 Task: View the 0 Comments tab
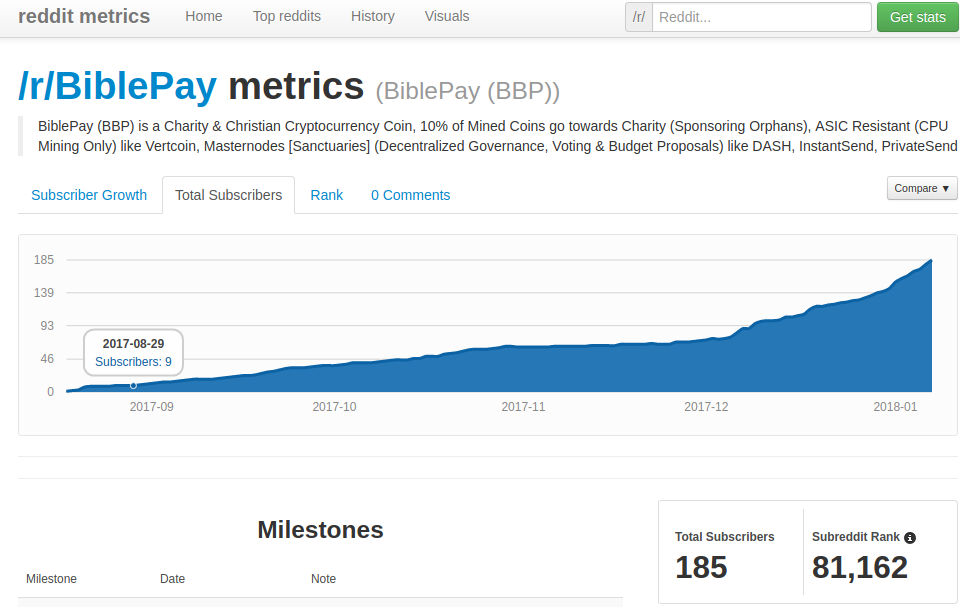pyautogui.click(x=410, y=195)
